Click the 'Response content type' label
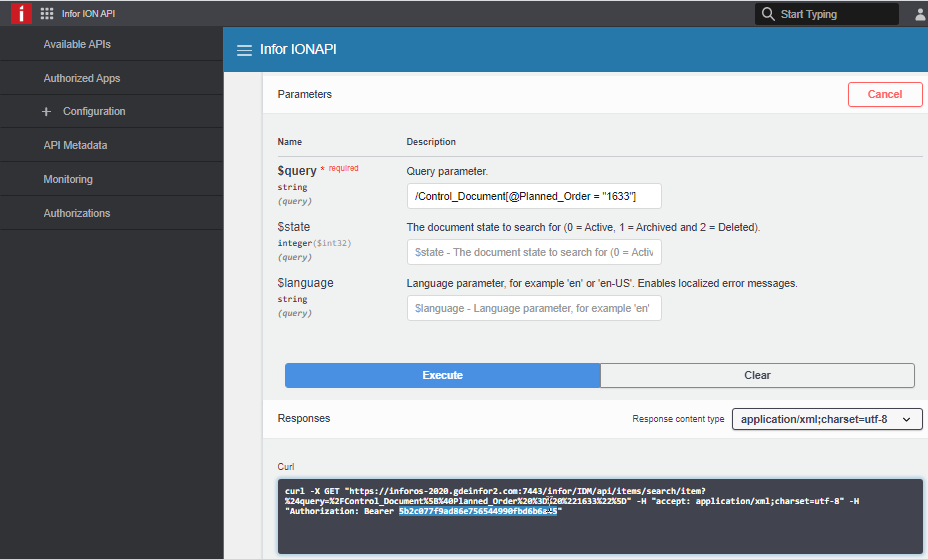This screenshot has height=559, width=928. [678, 419]
